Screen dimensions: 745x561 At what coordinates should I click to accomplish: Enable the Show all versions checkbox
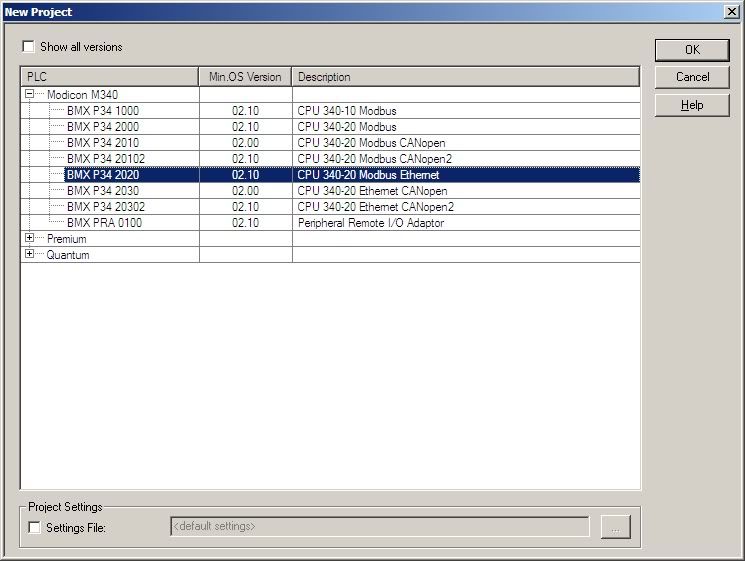point(29,47)
